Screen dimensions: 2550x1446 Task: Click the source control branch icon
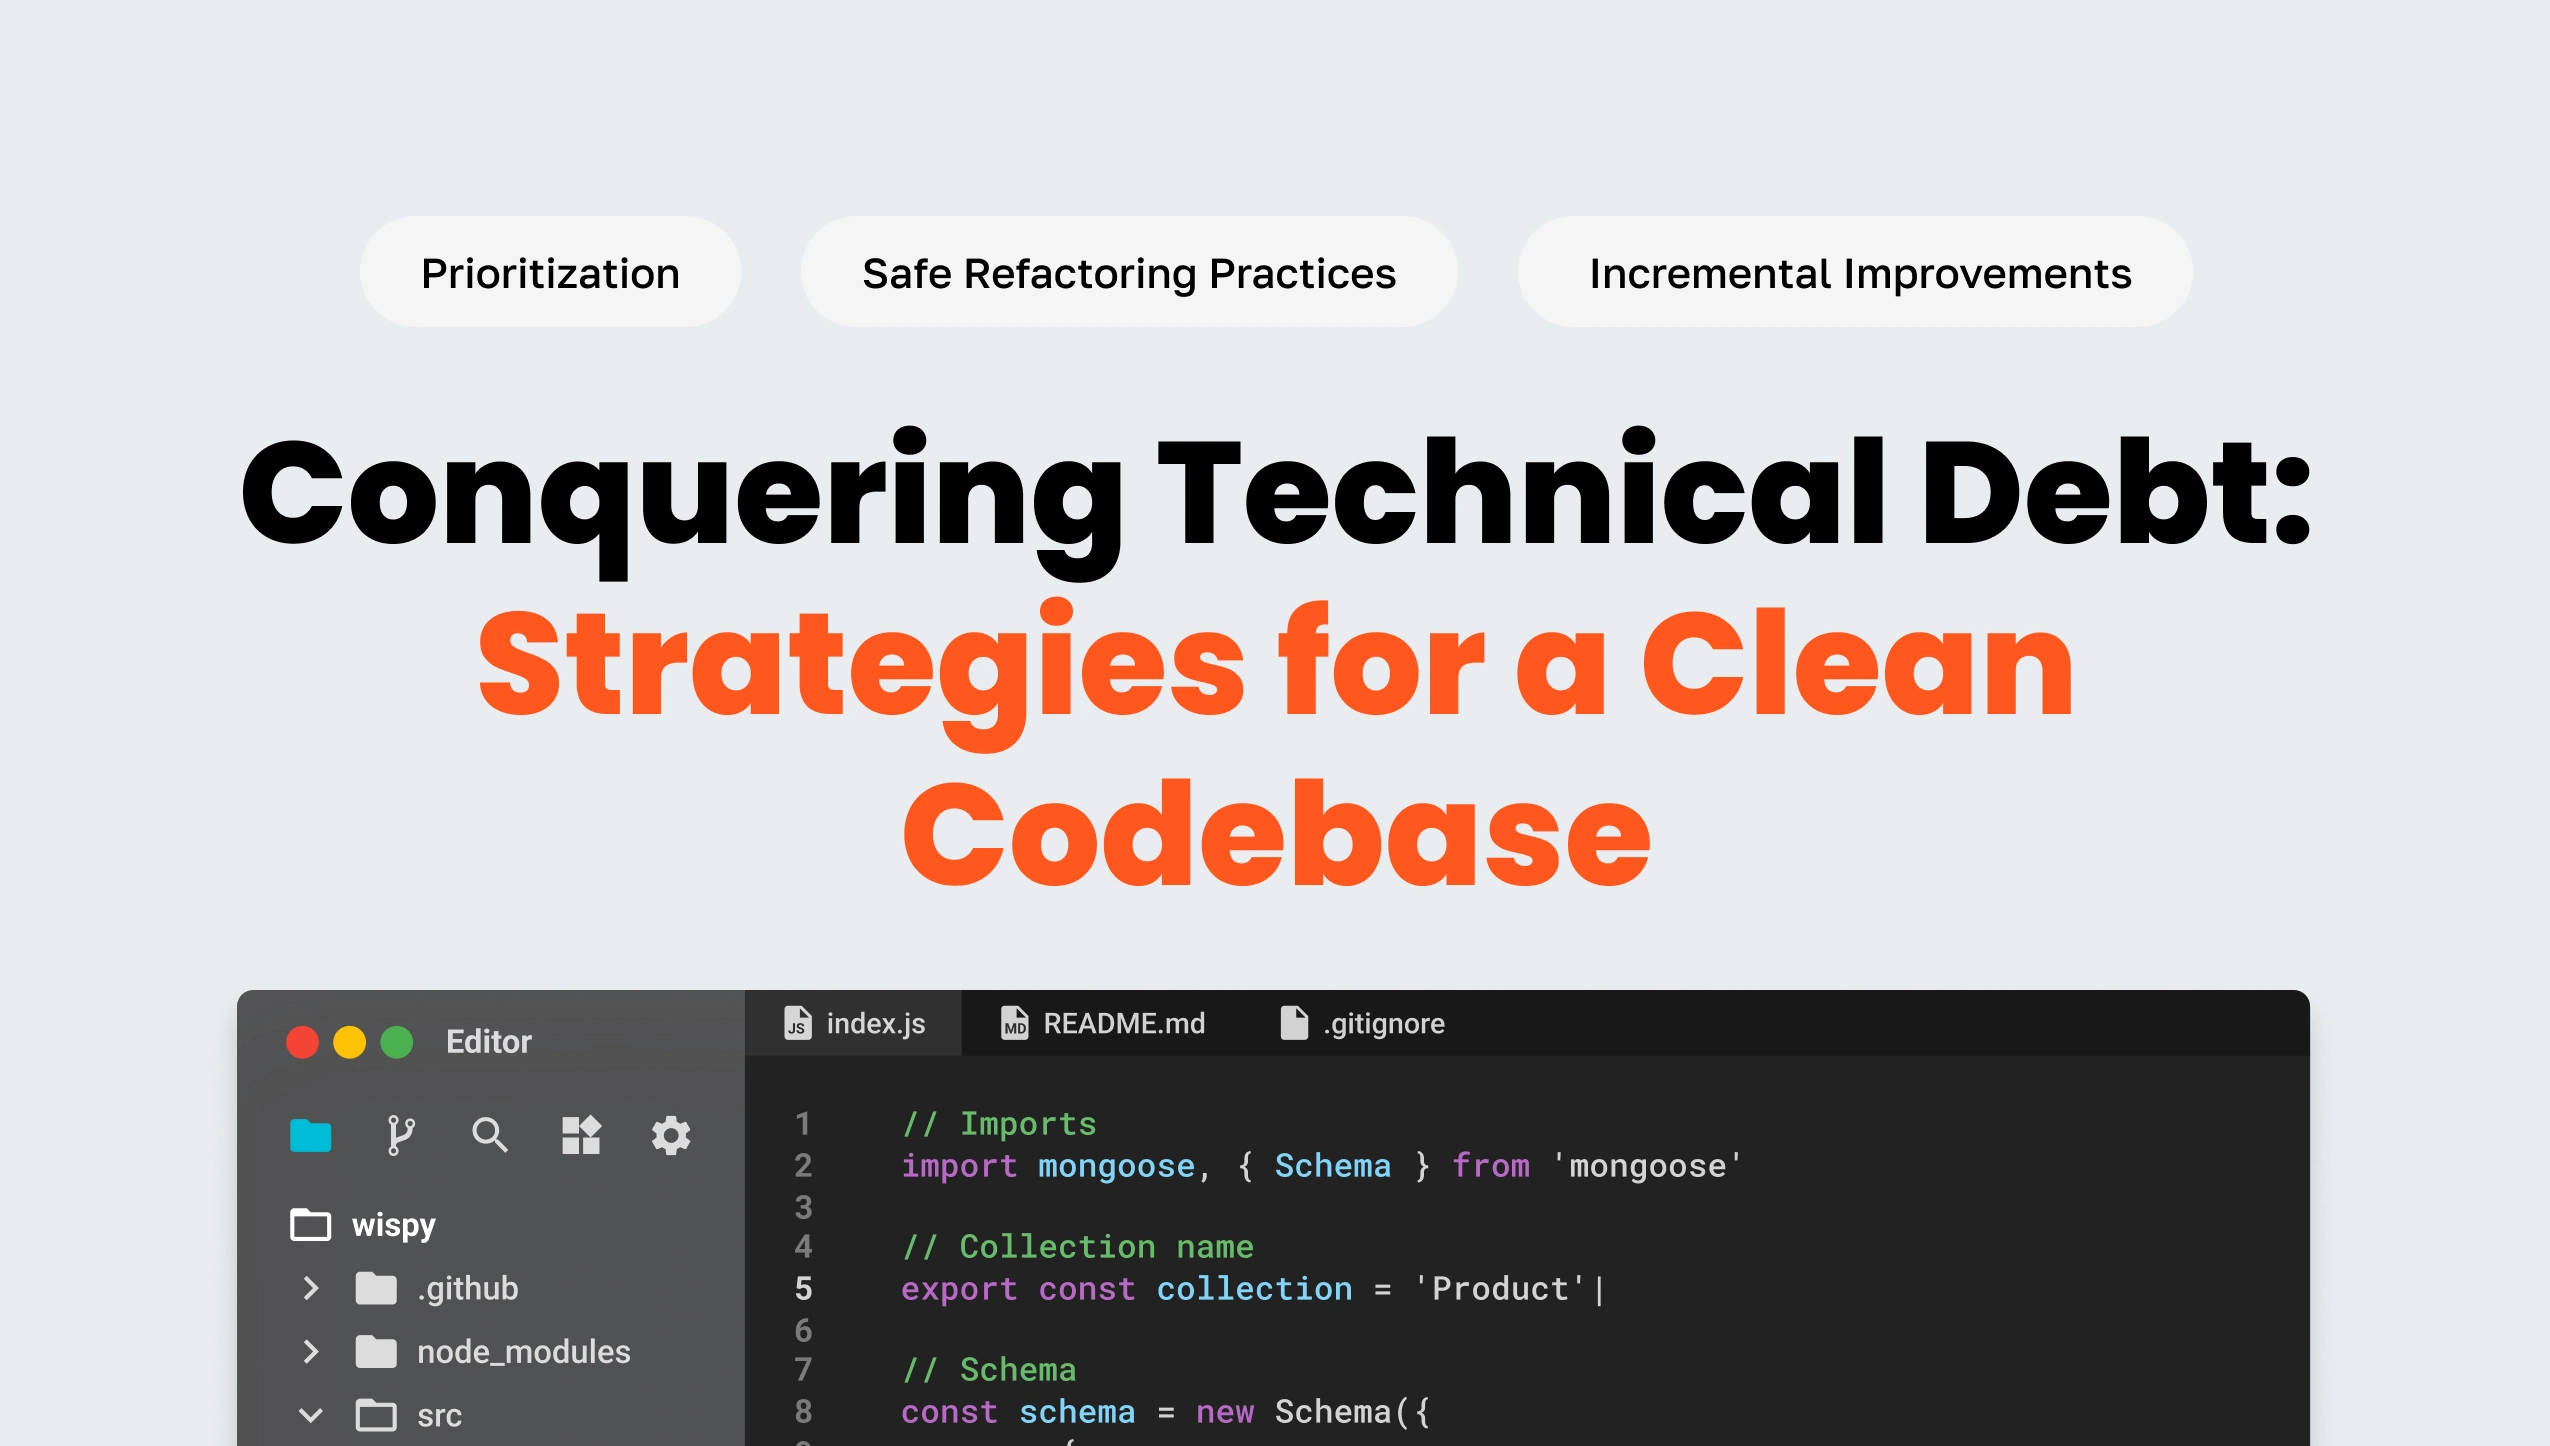coord(400,1136)
